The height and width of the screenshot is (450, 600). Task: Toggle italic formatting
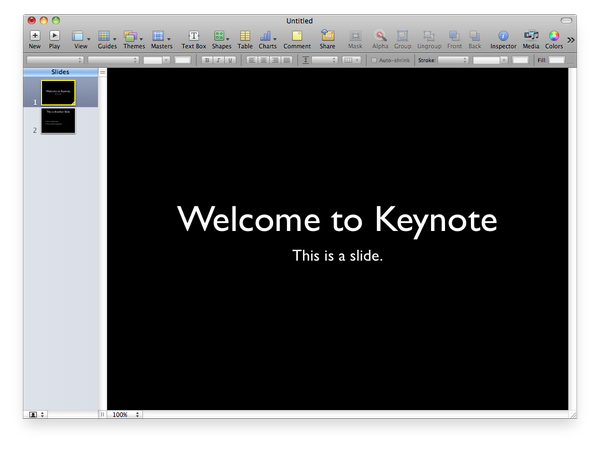click(x=218, y=60)
